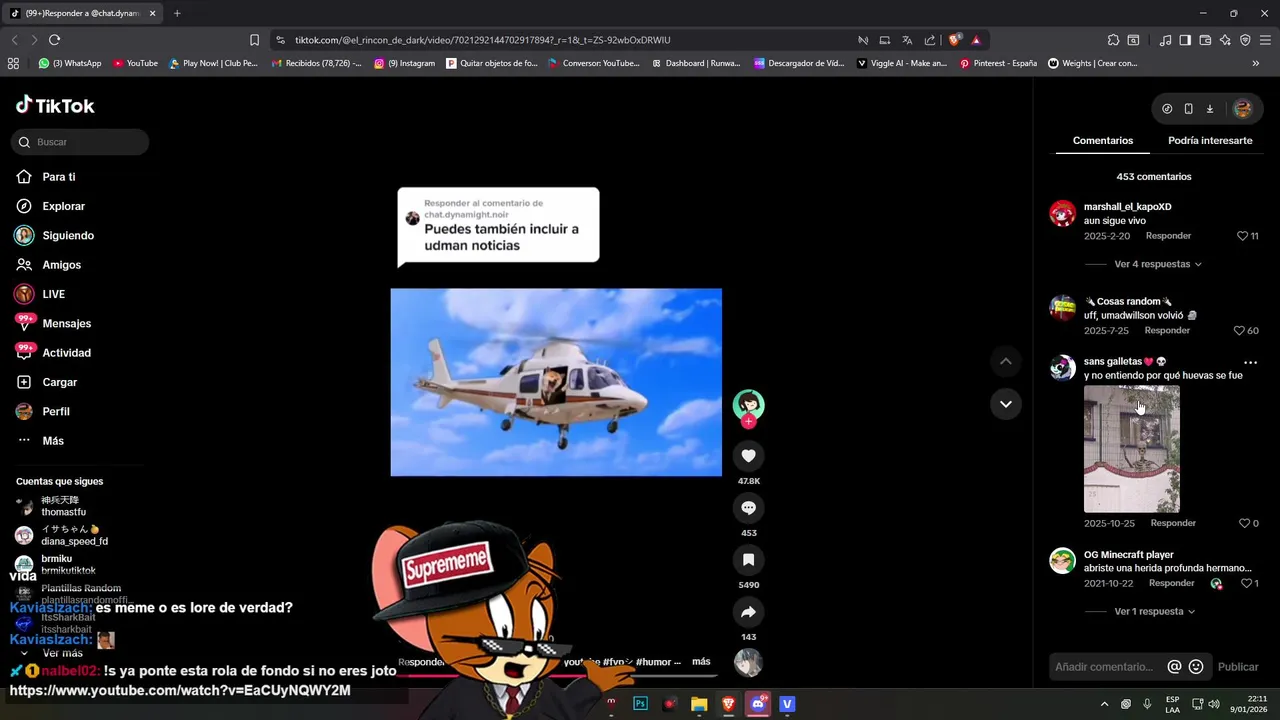Screen dimensions: 1280x720
Task: Save the video with the bookmark icon
Action: coord(748,560)
